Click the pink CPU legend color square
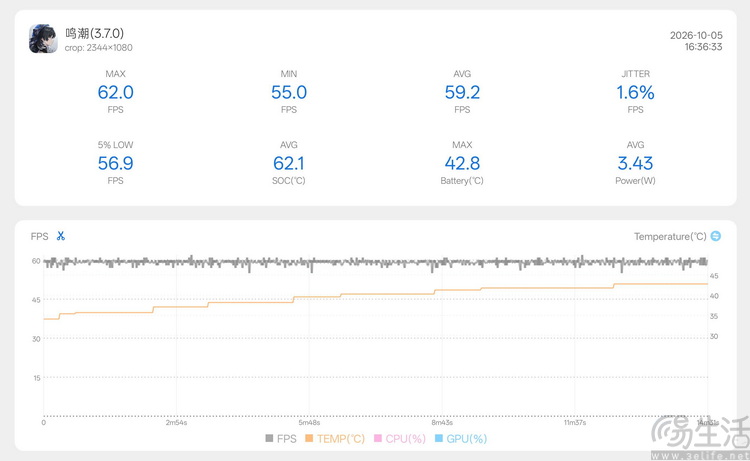The height and width of the screenshot is (461, 750). (378, 439)
